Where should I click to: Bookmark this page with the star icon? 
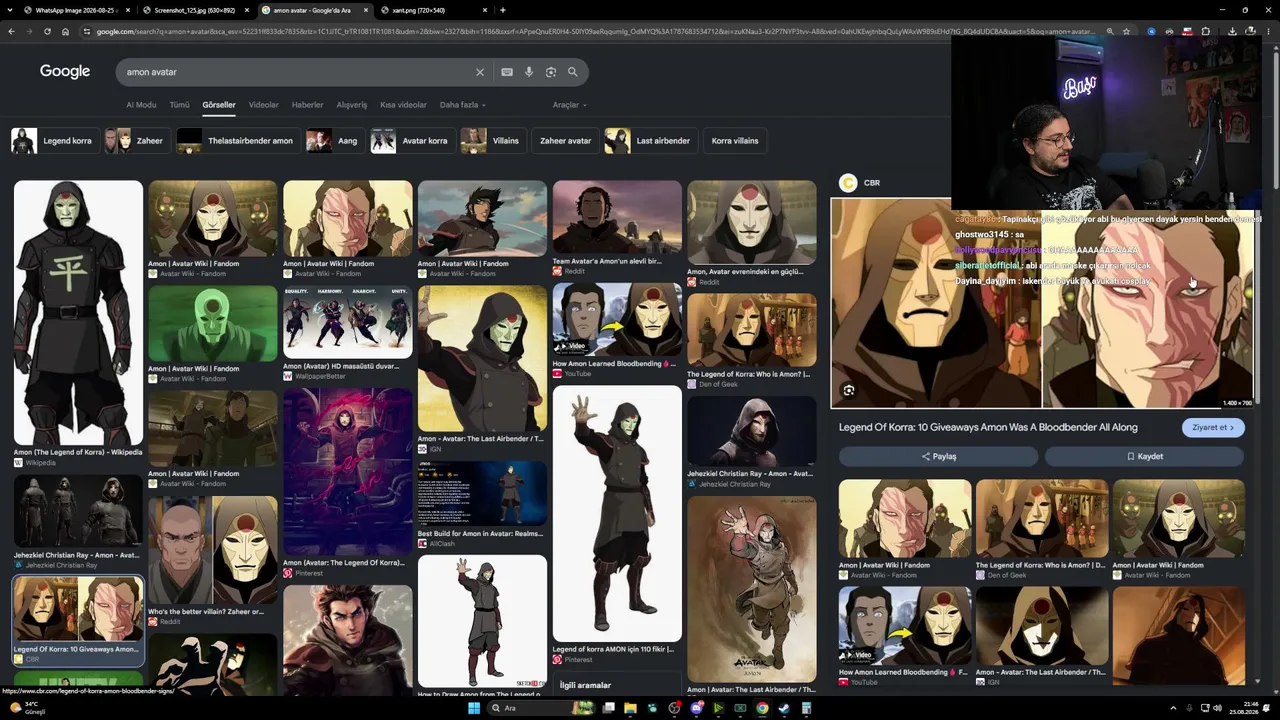[1126, 31]
